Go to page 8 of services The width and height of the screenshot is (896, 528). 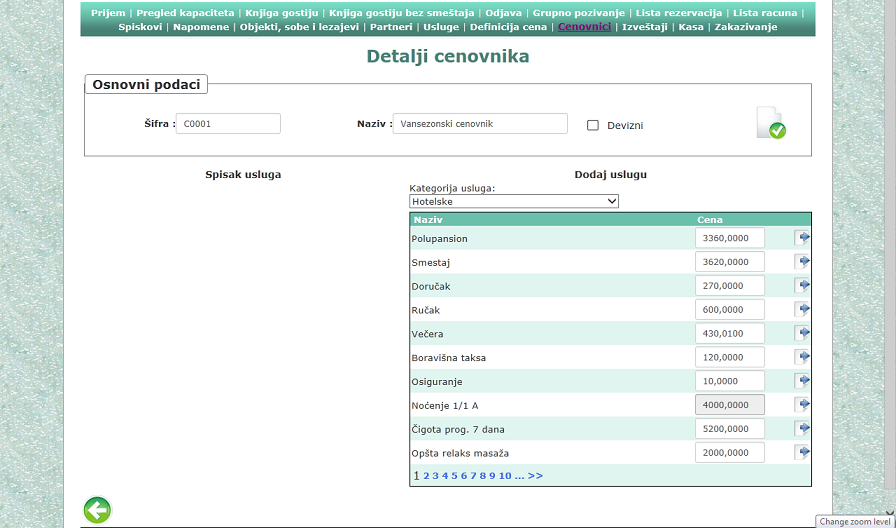coord(483,475)
